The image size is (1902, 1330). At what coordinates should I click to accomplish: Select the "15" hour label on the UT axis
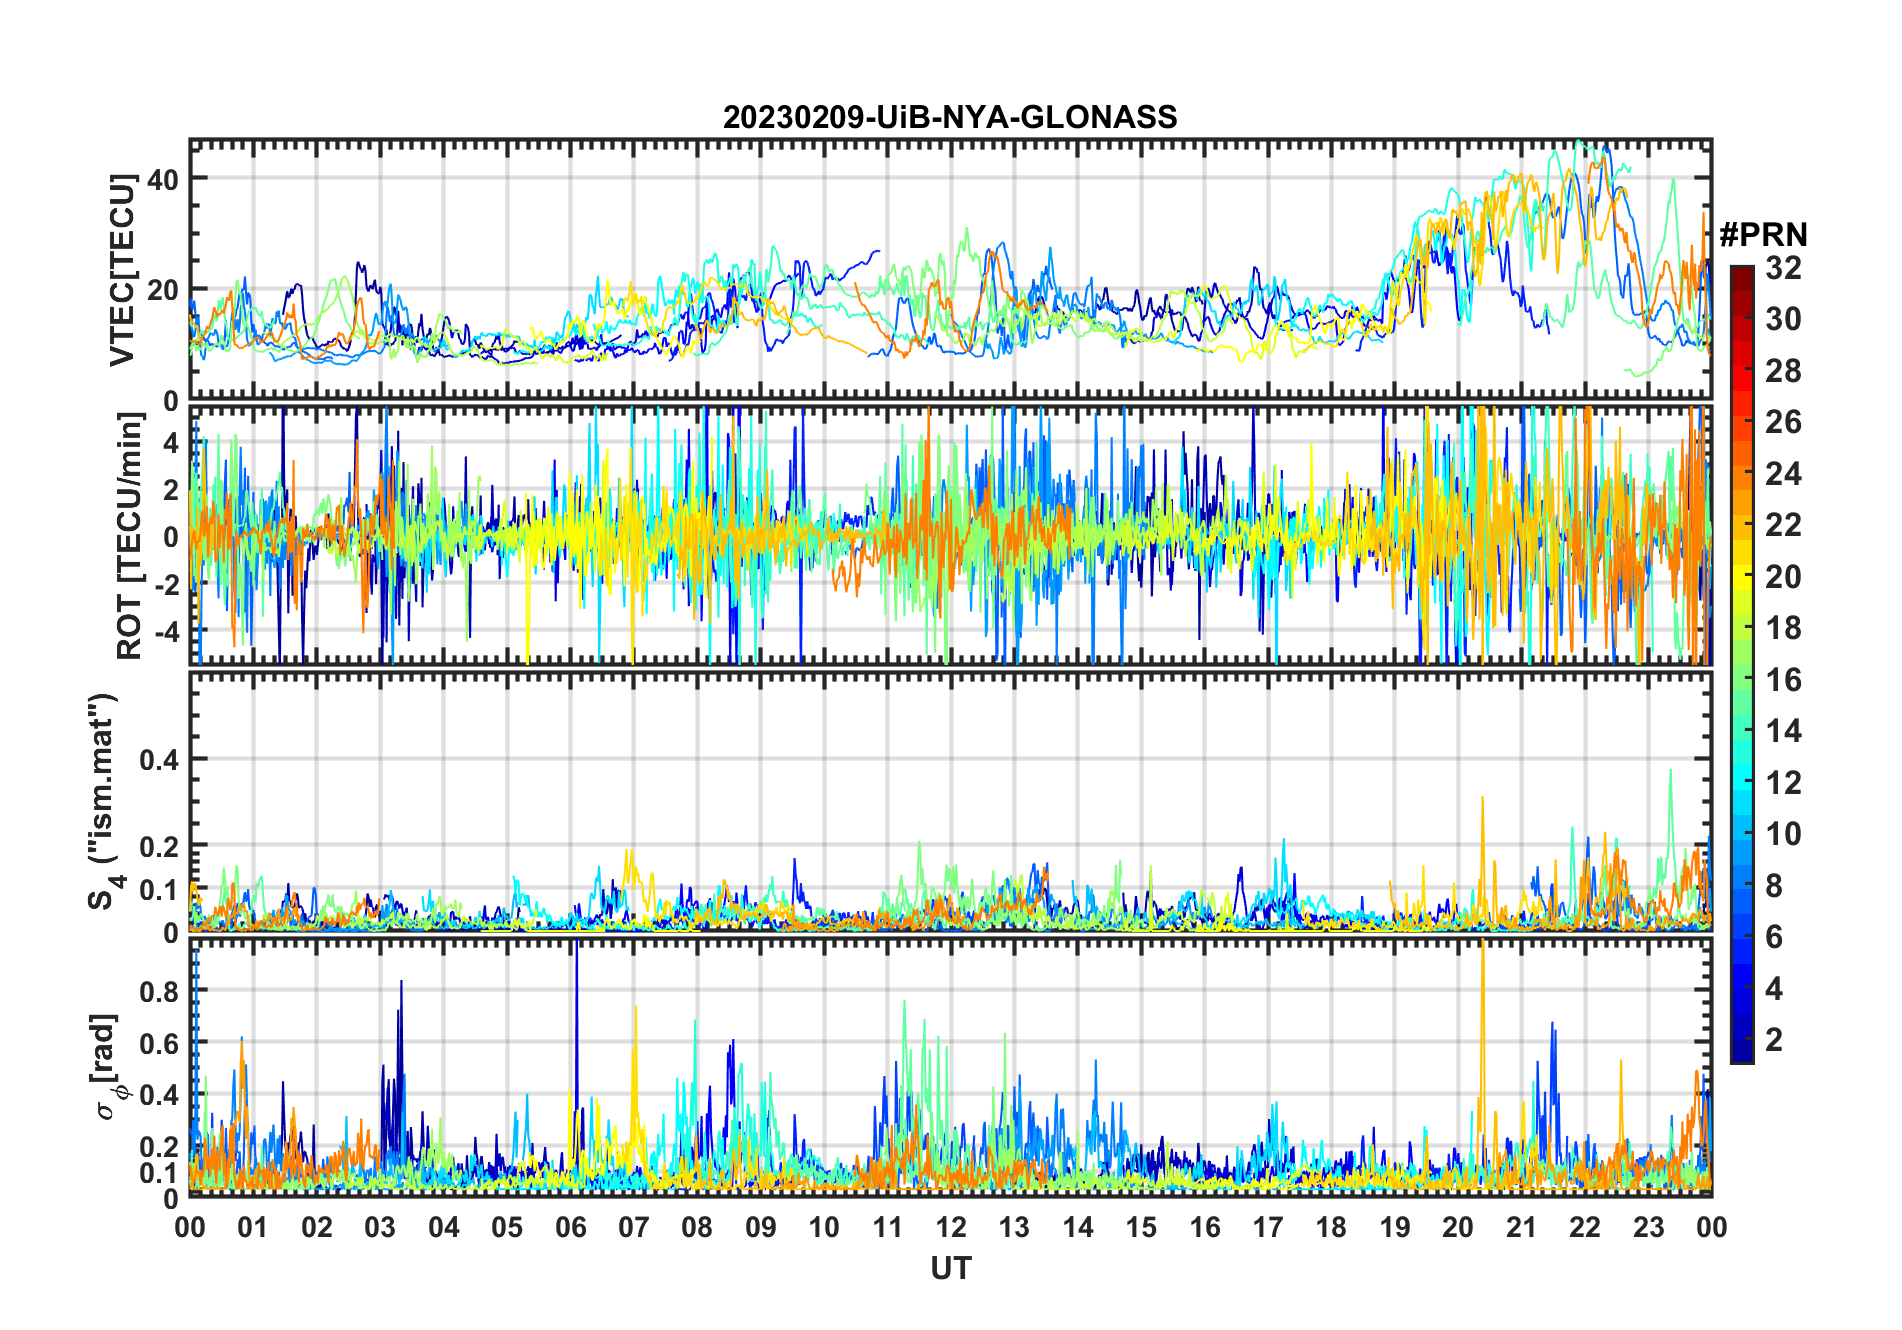coord(1141,1227)
